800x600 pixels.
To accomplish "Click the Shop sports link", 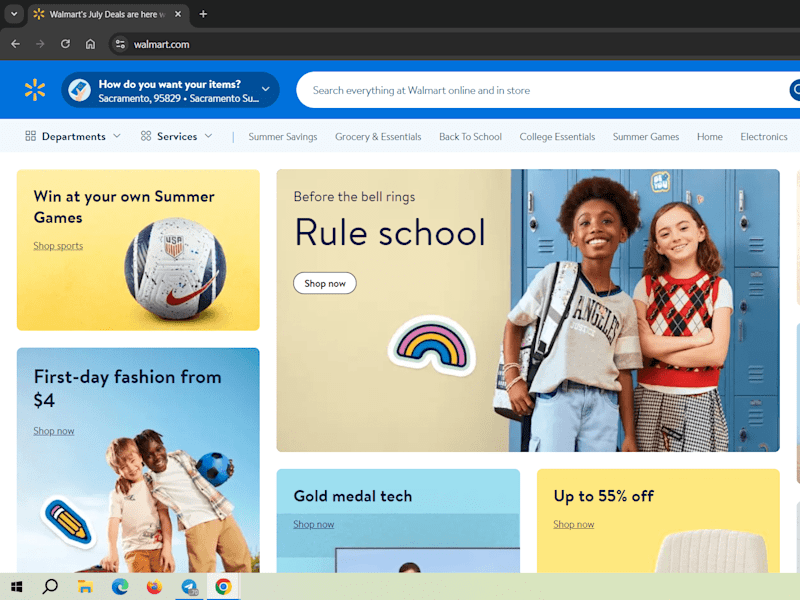I will point(58,246).
